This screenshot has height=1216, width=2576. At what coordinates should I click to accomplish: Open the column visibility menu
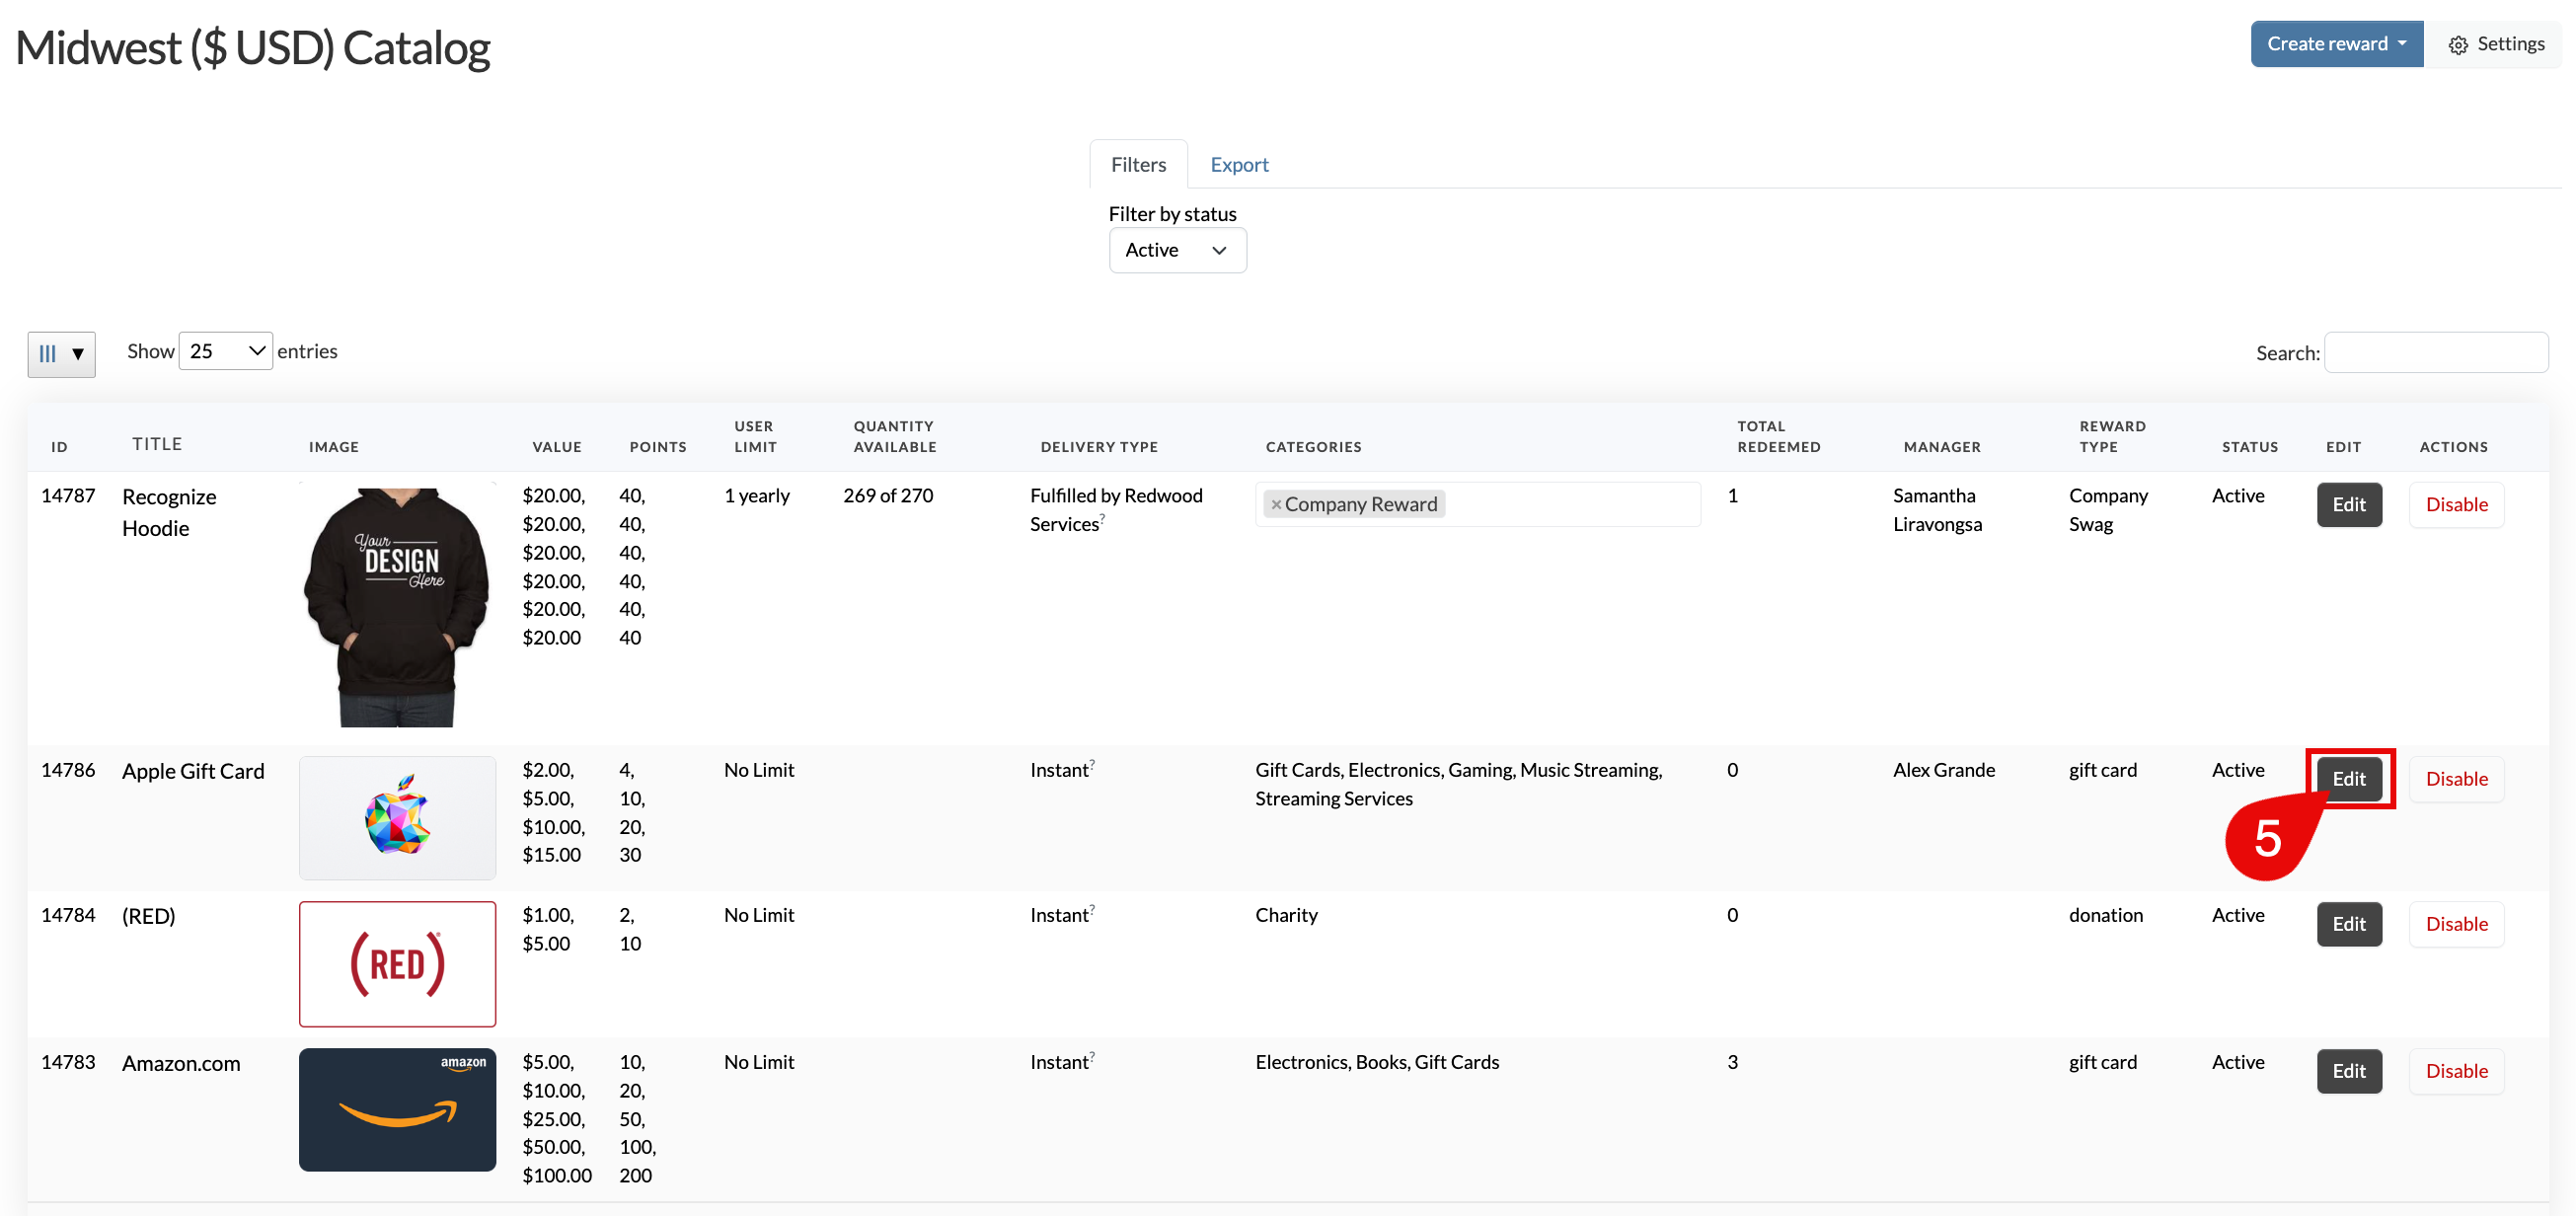(61, 354)
